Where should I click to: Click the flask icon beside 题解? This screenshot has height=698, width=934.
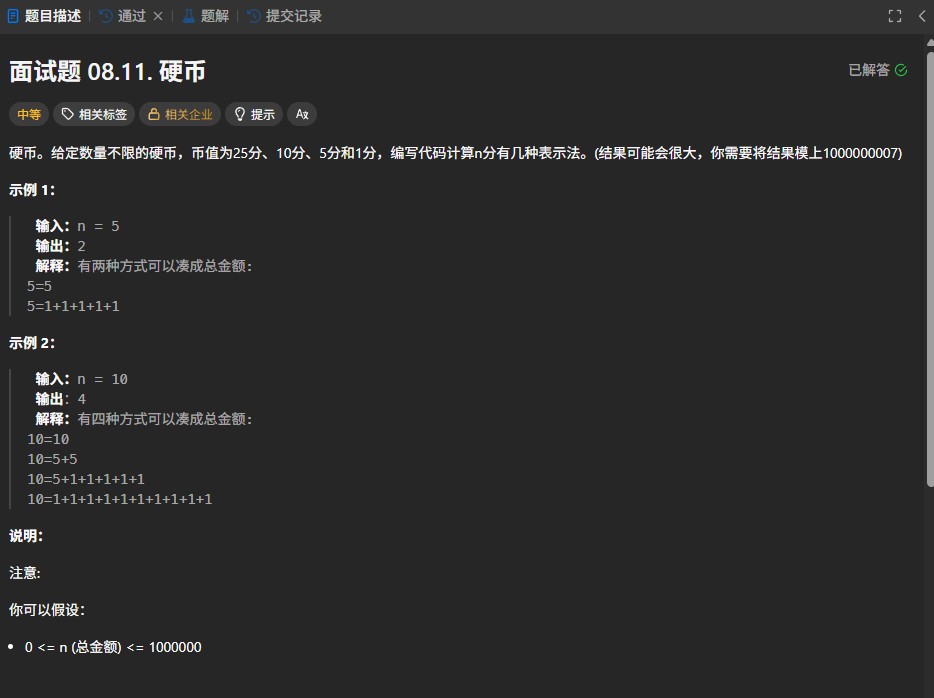(188, 15)
